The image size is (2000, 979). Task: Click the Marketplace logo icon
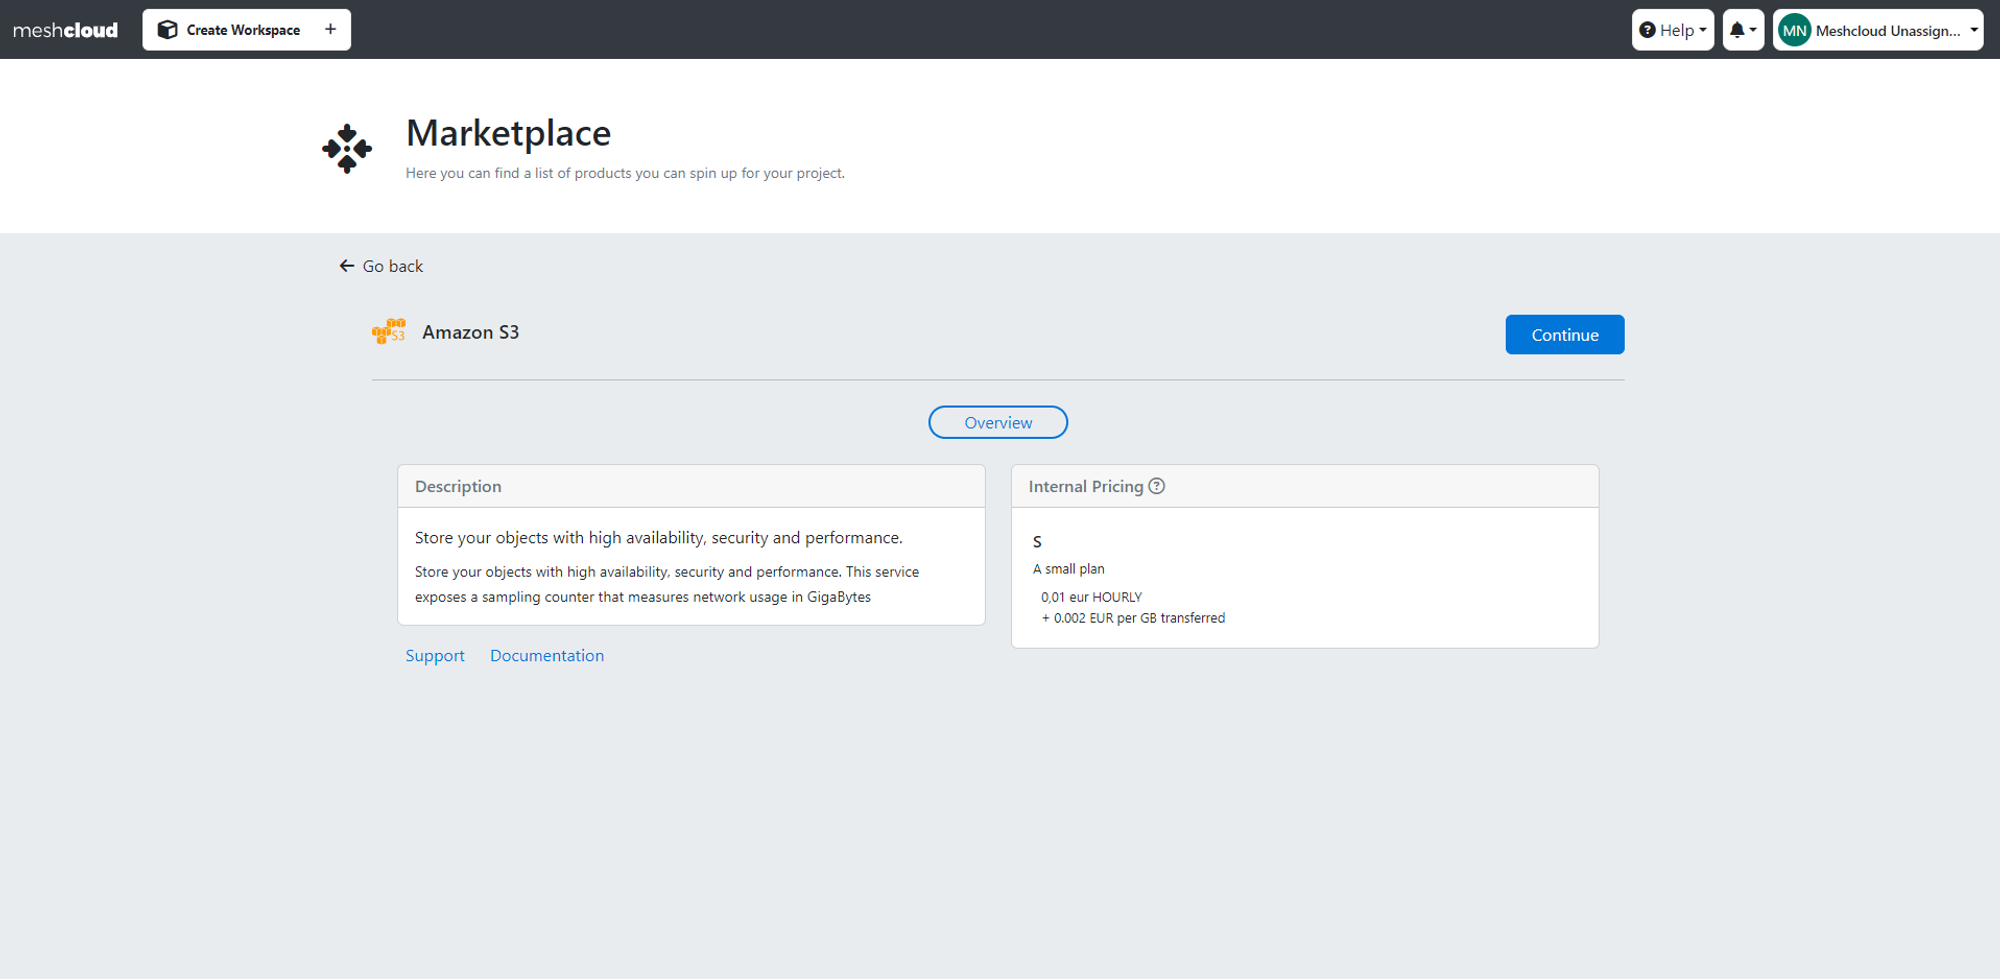coord(347,149)
